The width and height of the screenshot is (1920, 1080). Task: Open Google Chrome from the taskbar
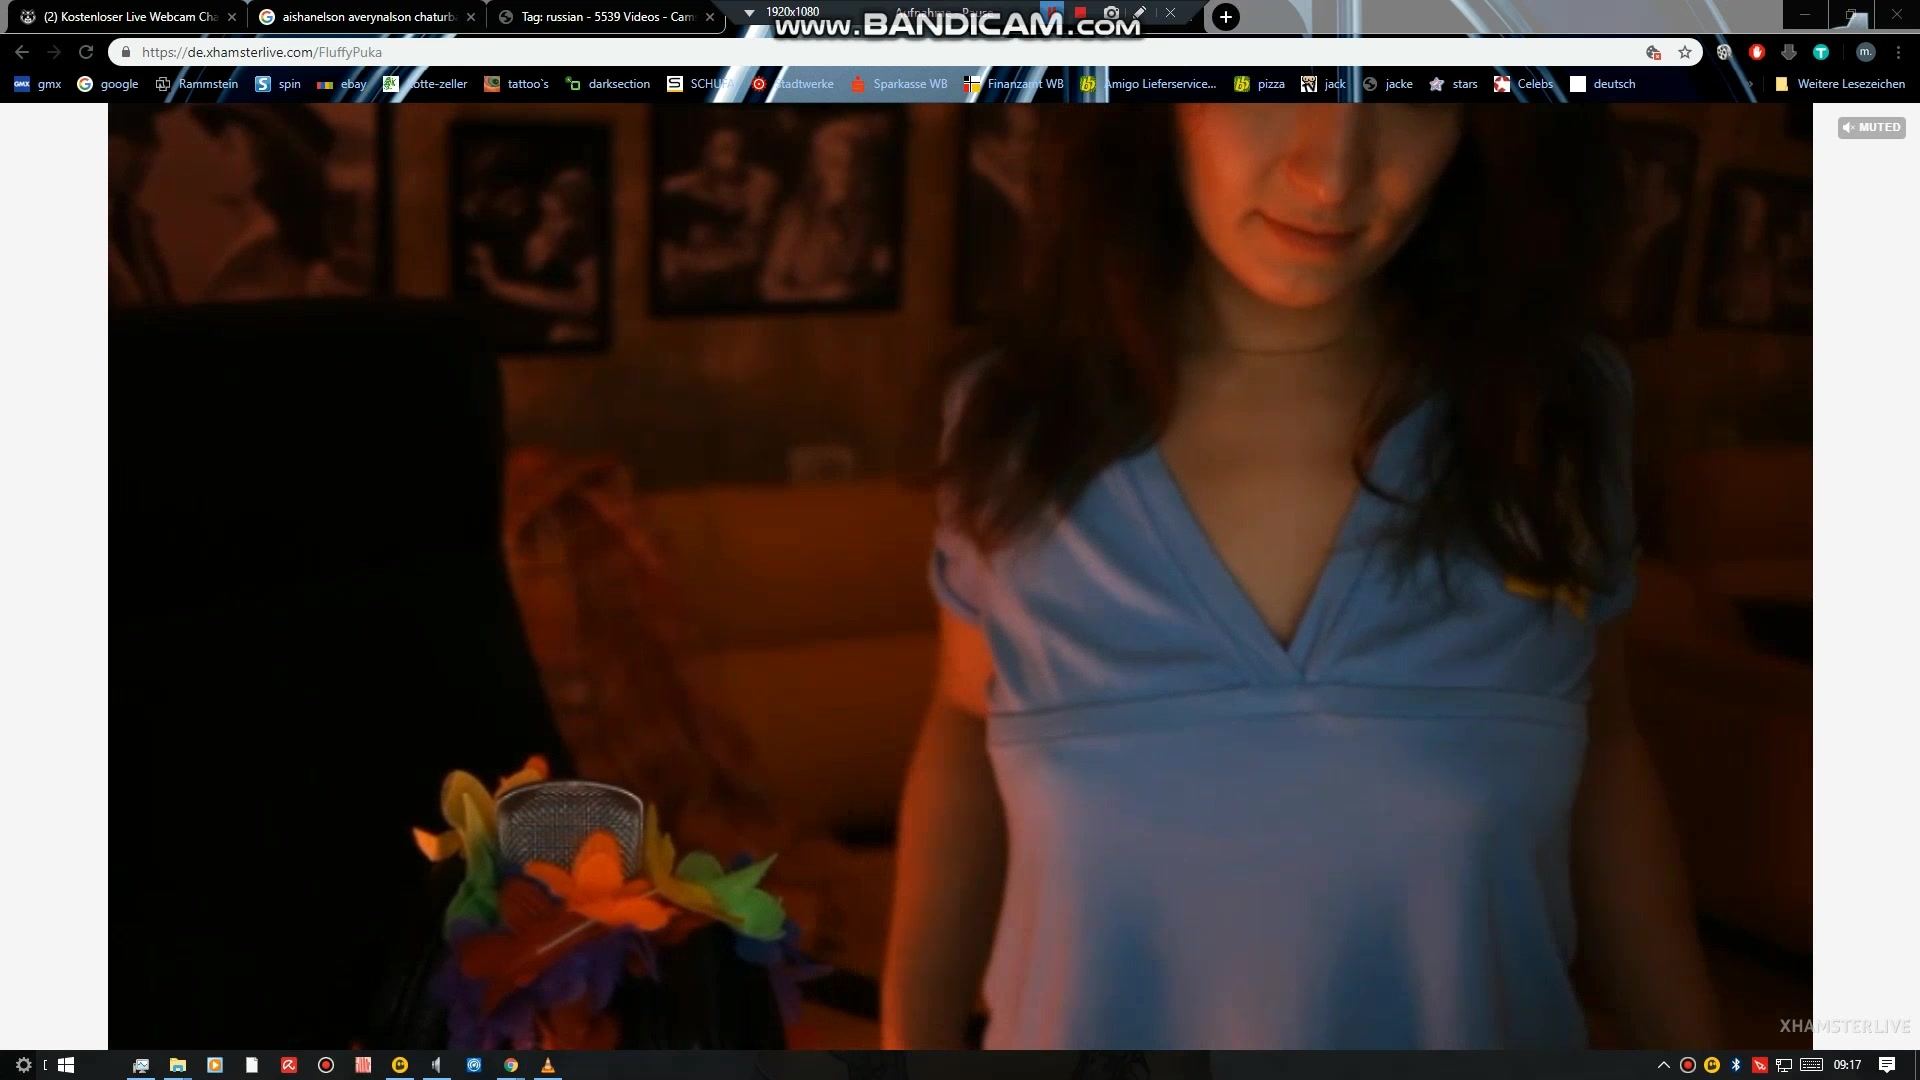click(511, 1065)
